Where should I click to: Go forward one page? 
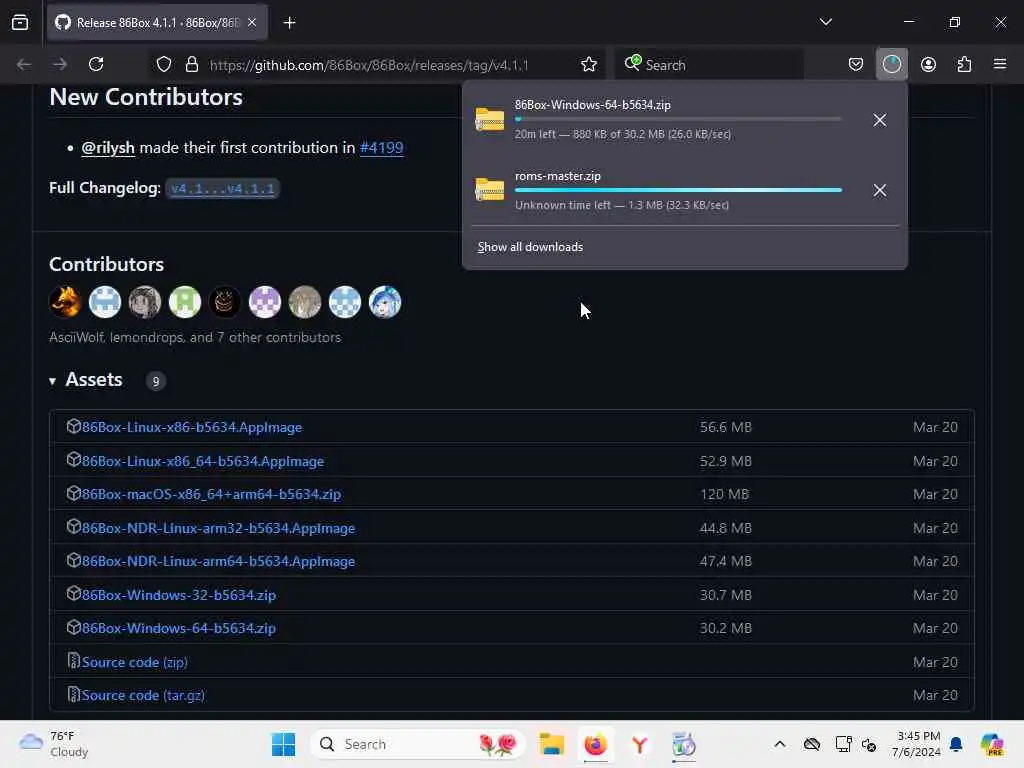(59, 65)
